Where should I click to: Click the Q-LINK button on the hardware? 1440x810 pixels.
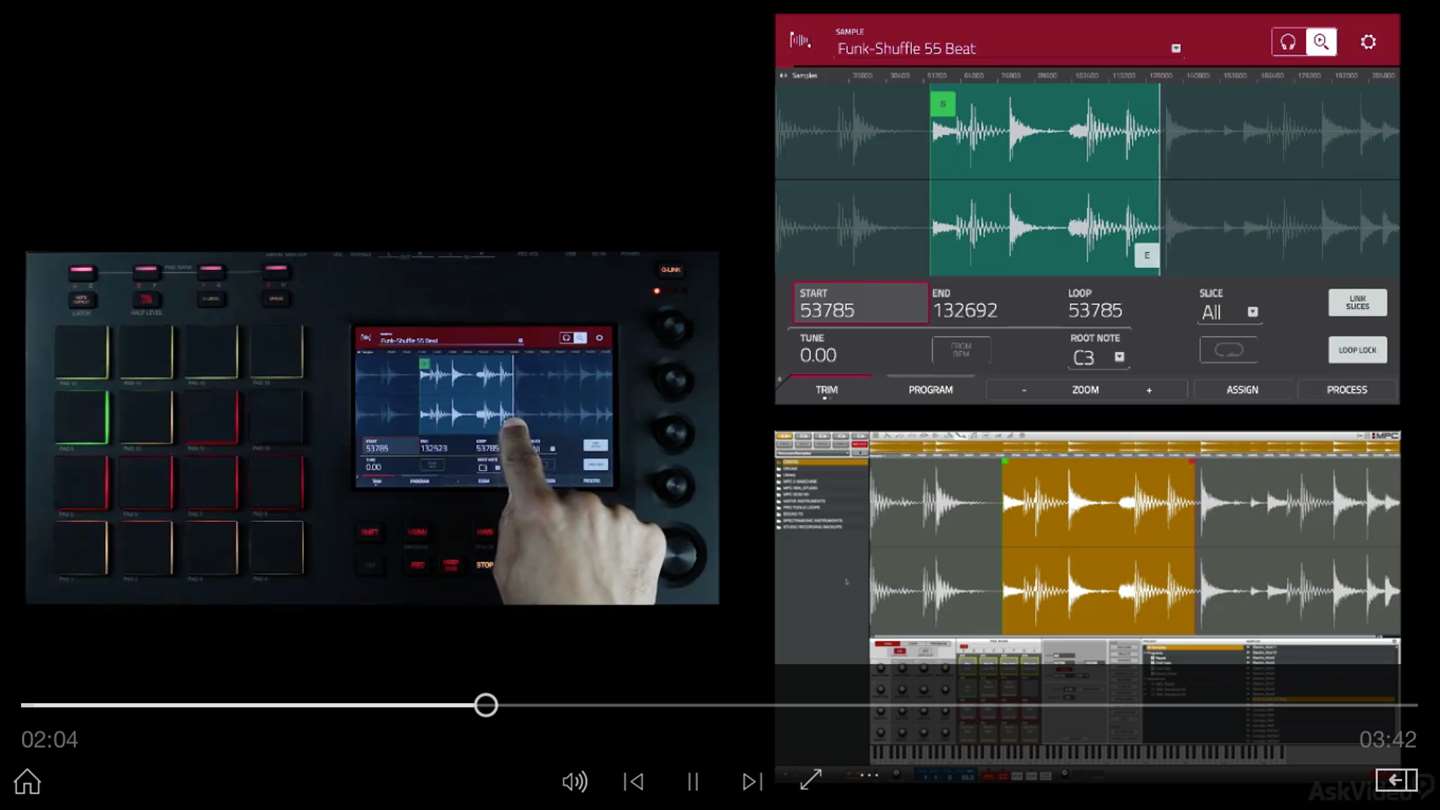670,270
